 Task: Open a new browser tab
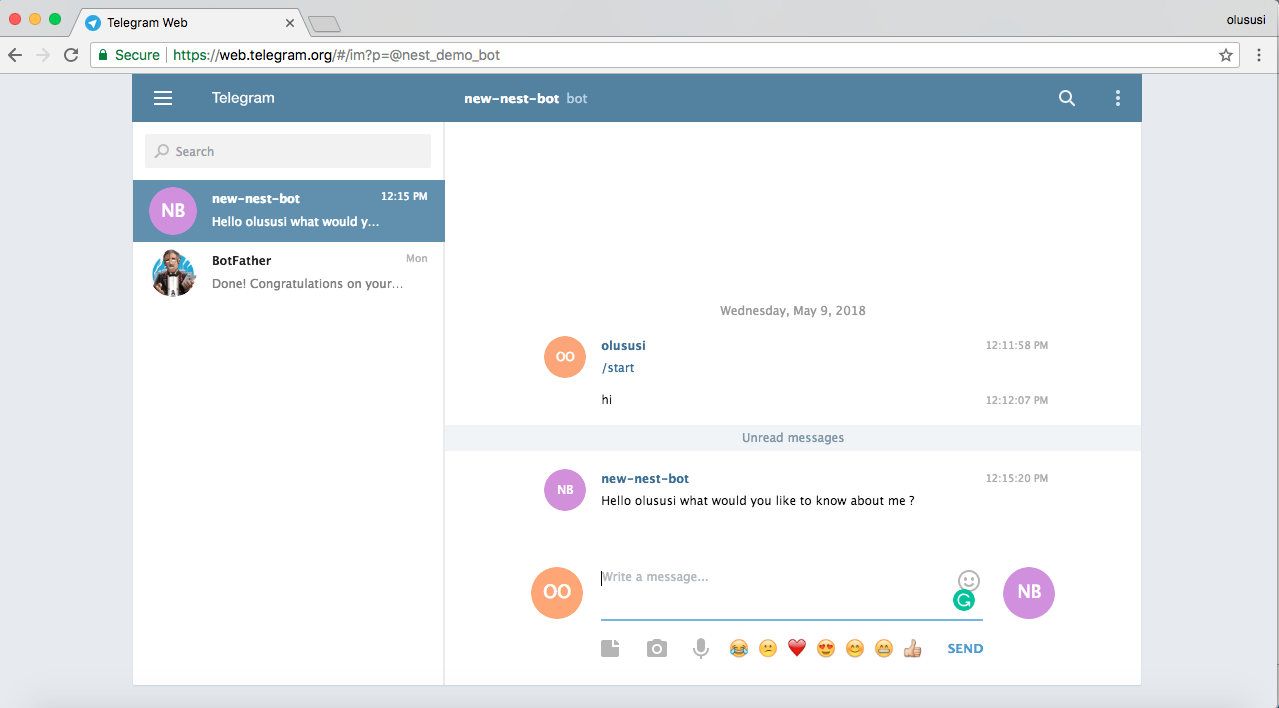click(324, 23)
